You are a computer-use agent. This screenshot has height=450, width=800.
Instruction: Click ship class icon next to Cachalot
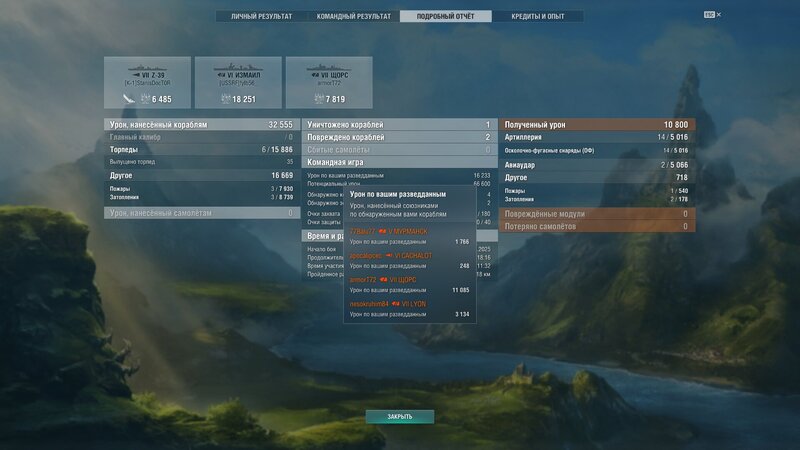point(391,255)
